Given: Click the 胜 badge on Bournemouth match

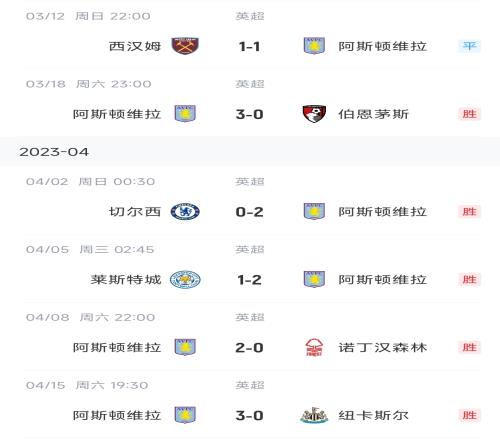Looking at the screenshot, I should point(469,114).
